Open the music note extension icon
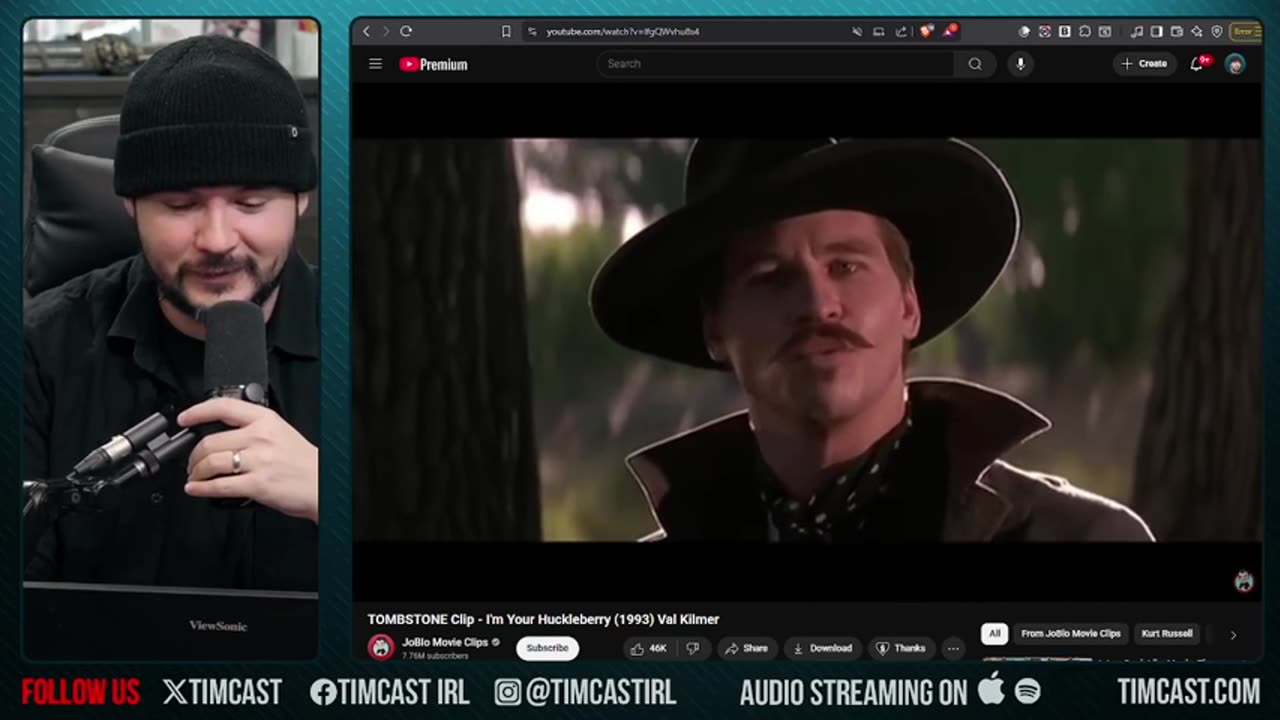 click(x=1136, y=31)
